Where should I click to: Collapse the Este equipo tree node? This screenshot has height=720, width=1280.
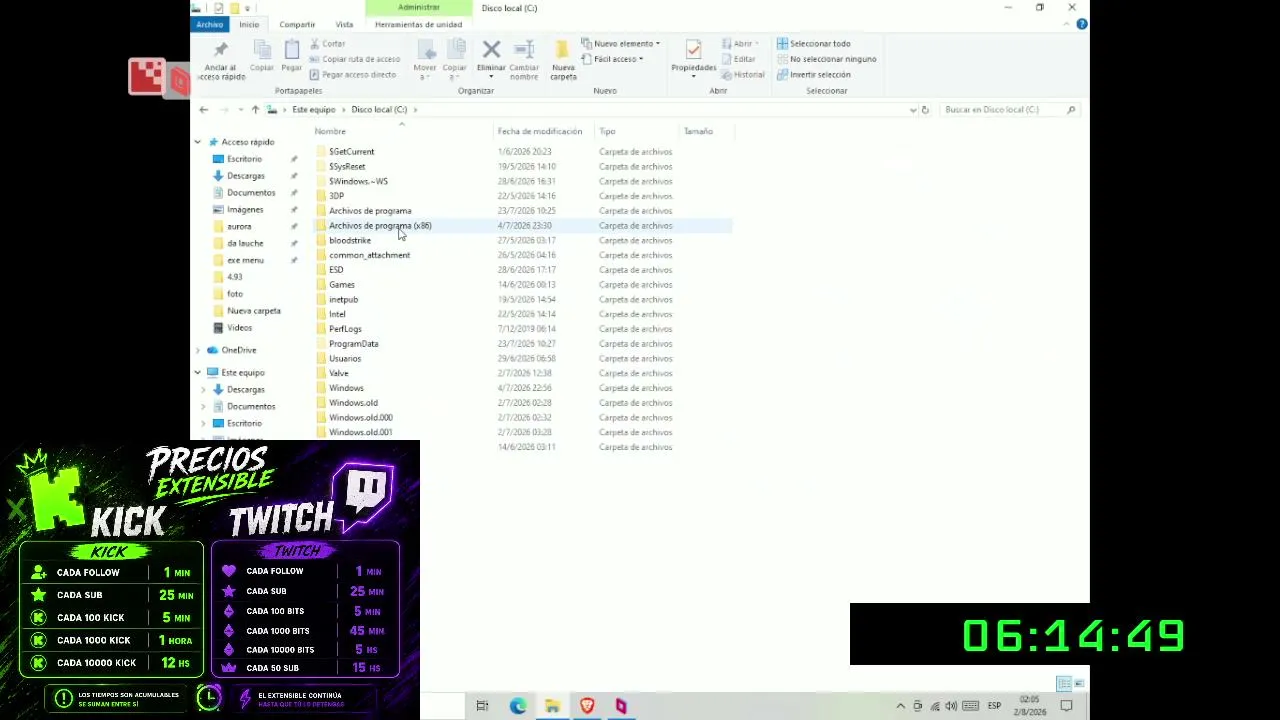[x=198, y=372]
